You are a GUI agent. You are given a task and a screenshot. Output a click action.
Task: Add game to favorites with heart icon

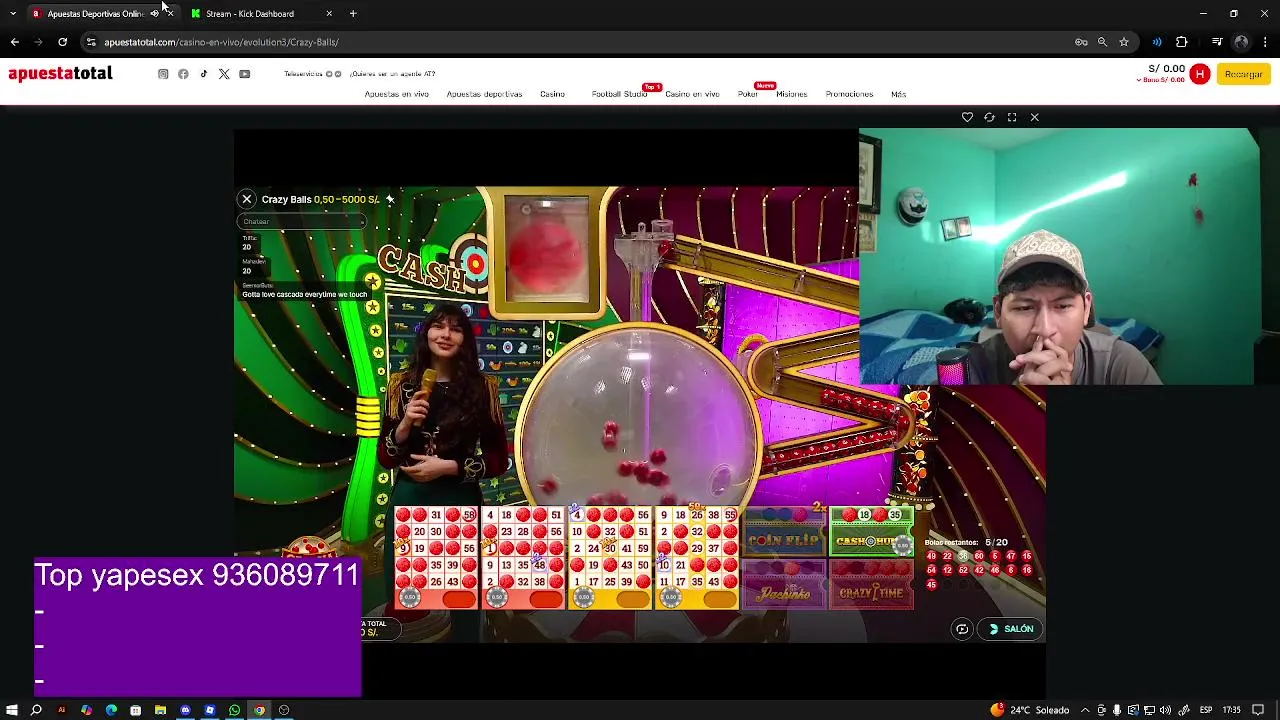pyautogui.click(x=967, y=117)
